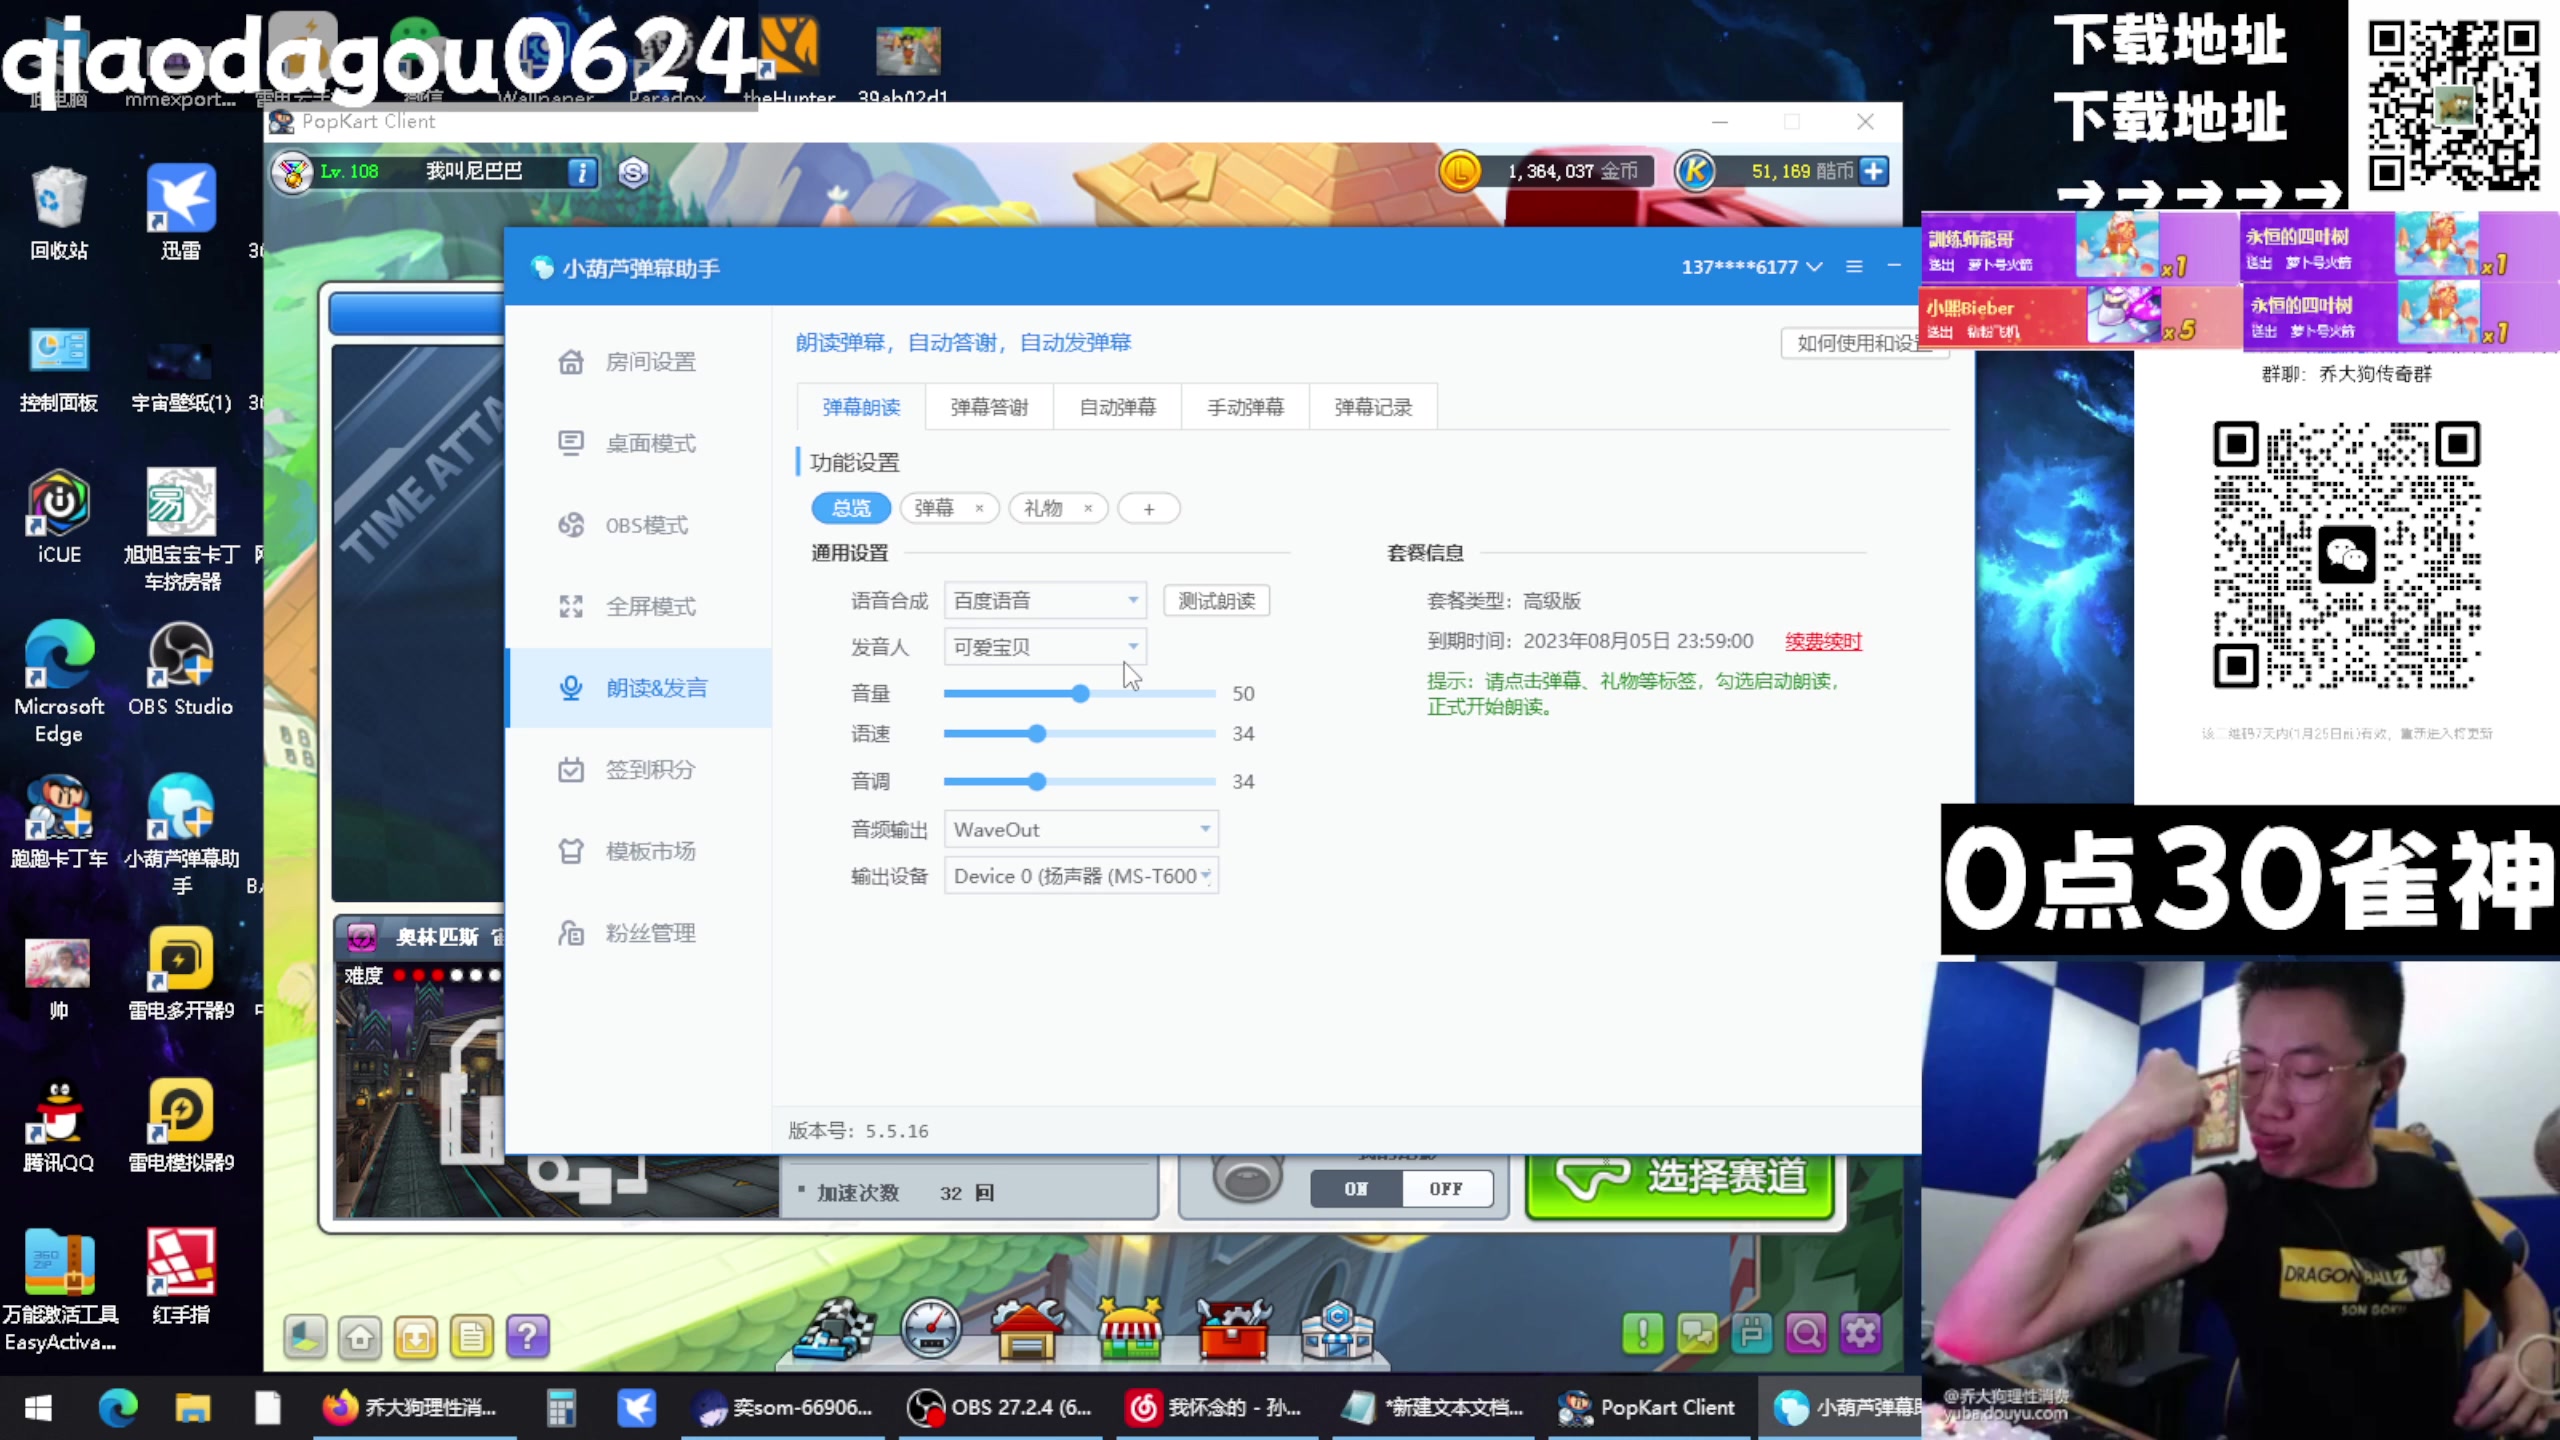Click the plus icon to add 酷币
Image resolution: width=2560 pixels, height=1440 pixels.
[x=1875, y=171]
